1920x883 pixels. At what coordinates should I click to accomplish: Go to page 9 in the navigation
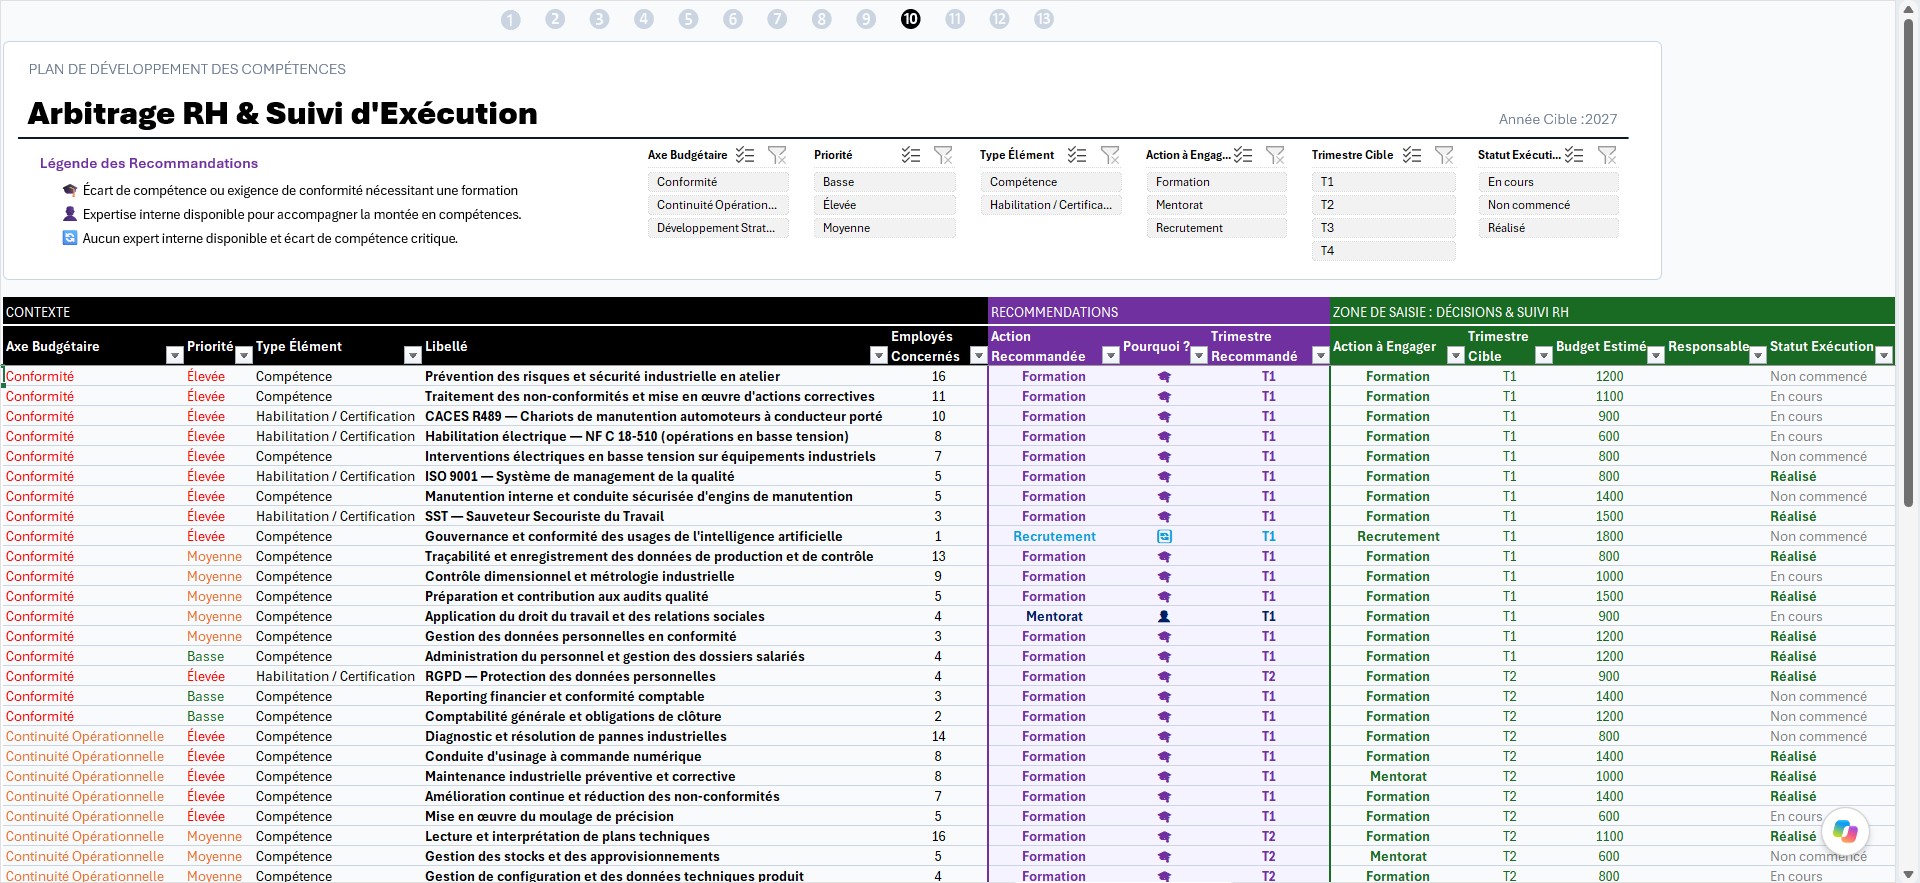pos(866,19)
